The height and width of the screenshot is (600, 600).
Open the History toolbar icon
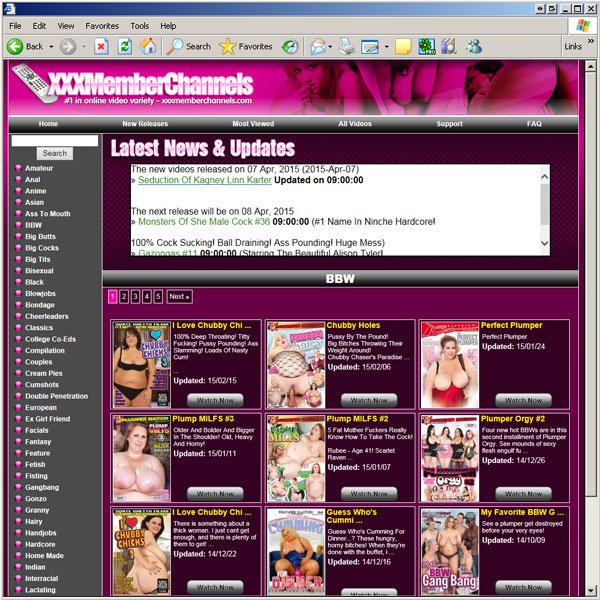point(290,46)
